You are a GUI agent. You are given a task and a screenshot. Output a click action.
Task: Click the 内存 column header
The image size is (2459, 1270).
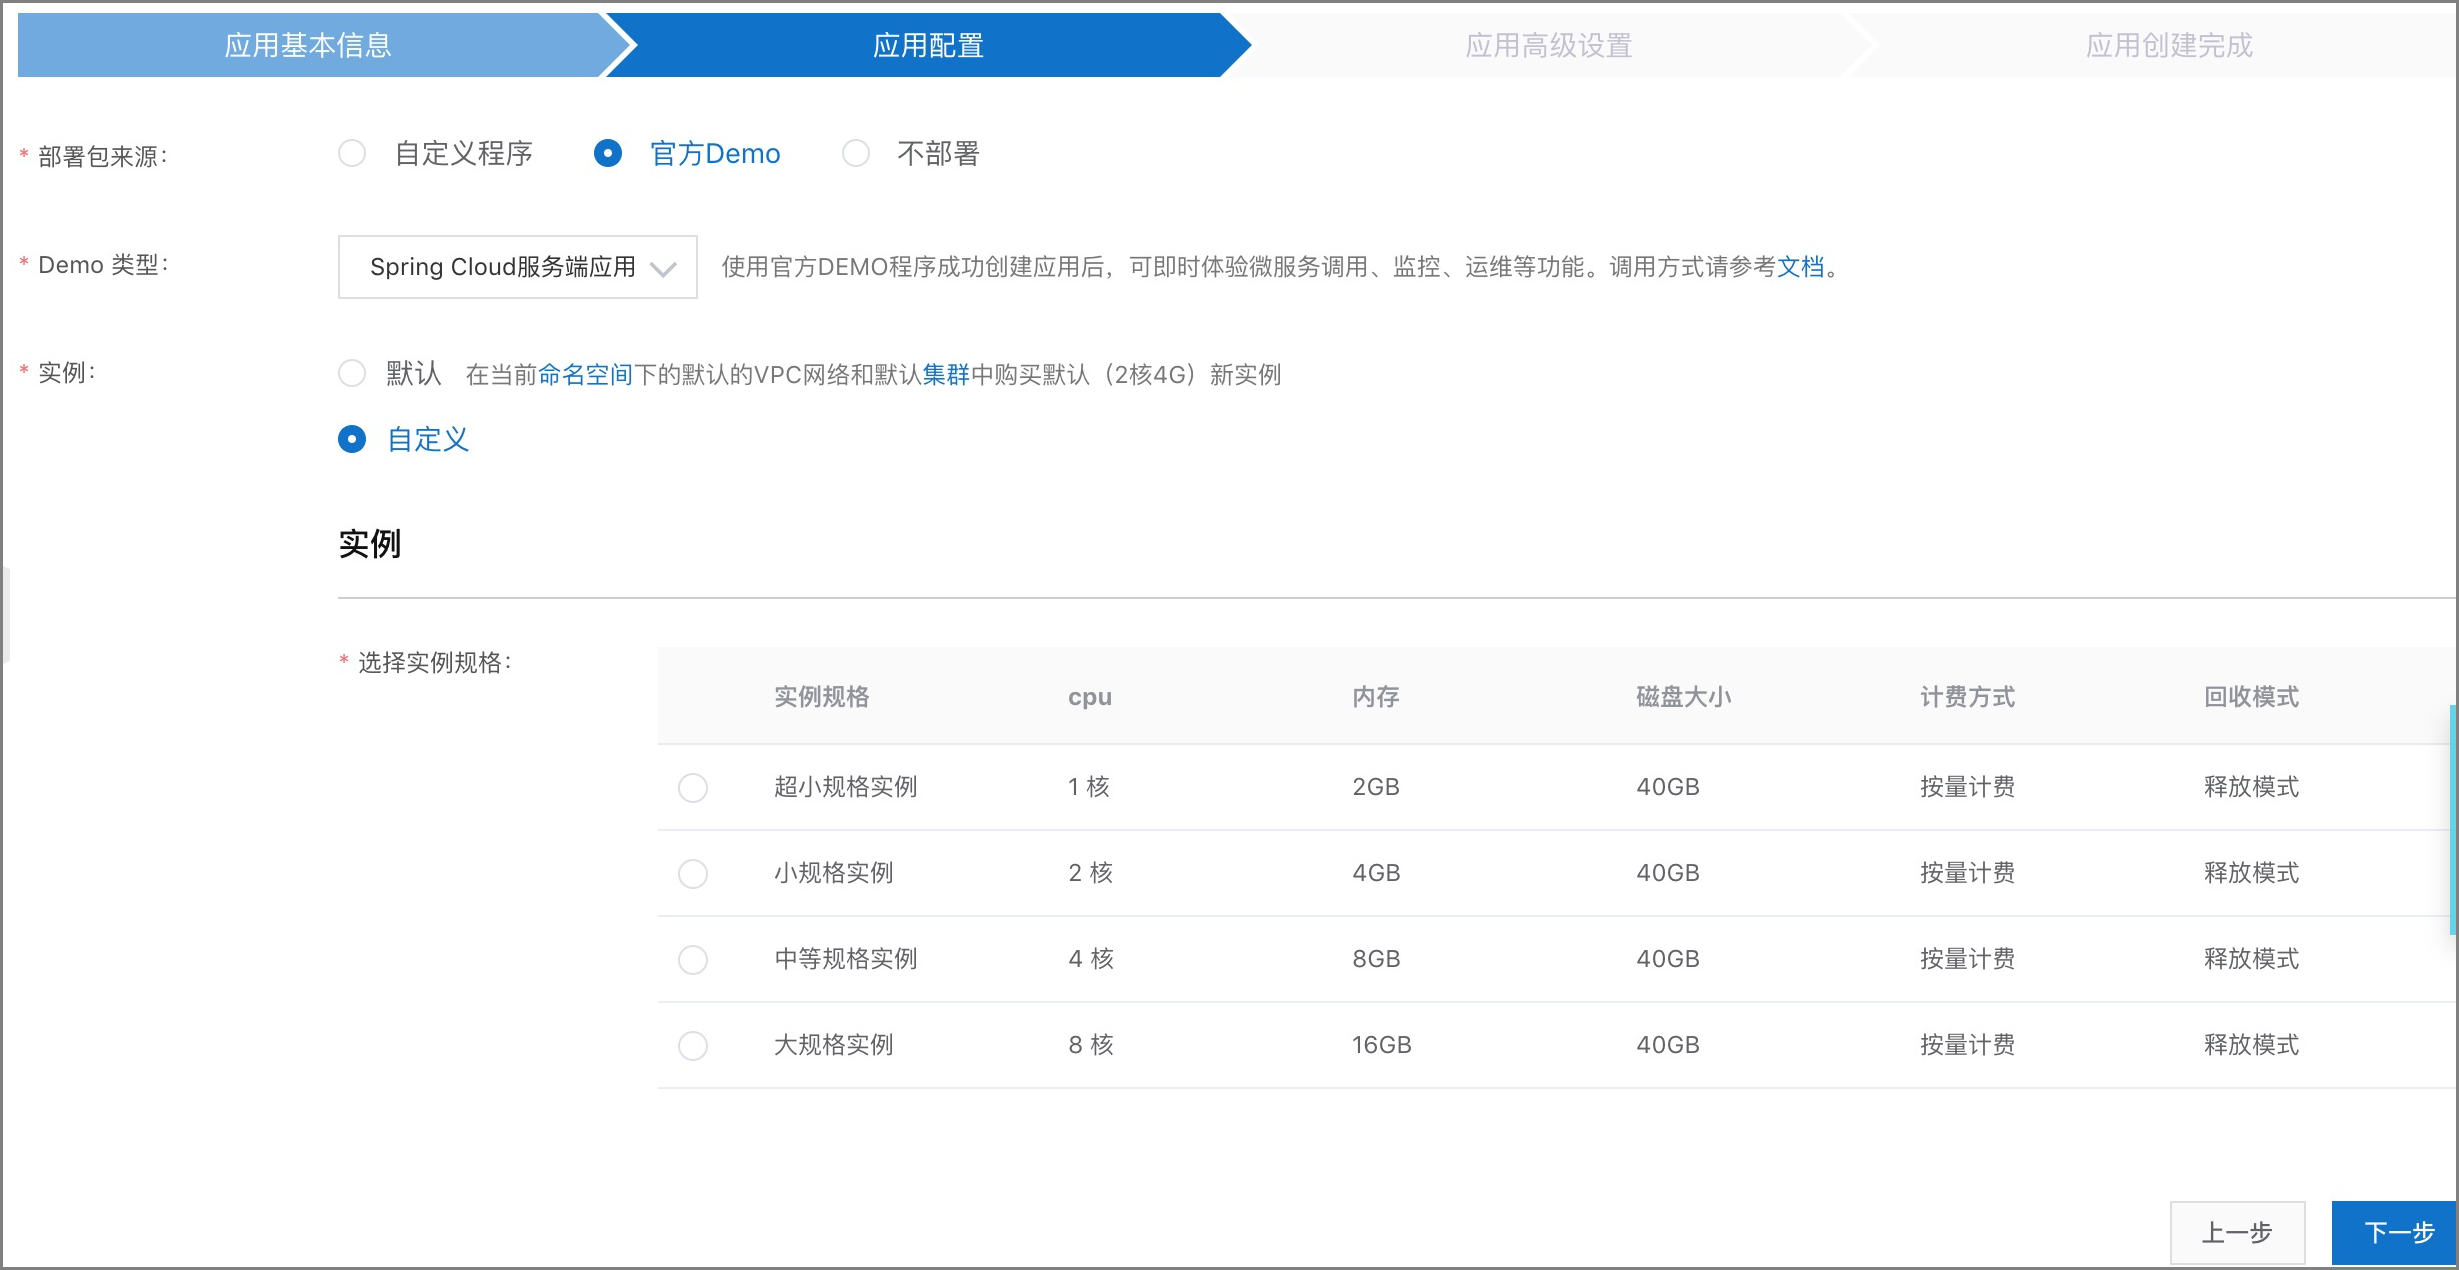(x=1376, y=697)
